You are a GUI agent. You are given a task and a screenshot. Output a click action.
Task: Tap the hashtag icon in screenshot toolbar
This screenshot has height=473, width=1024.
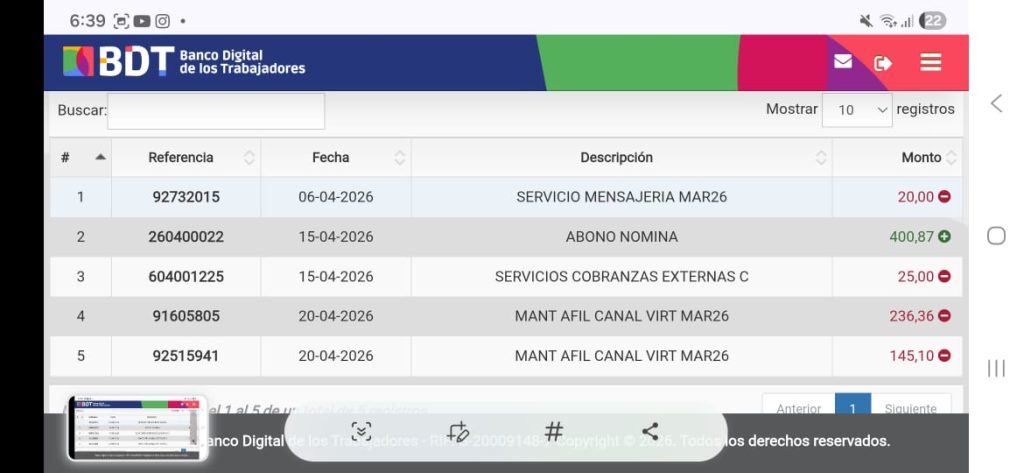[554, 432]
